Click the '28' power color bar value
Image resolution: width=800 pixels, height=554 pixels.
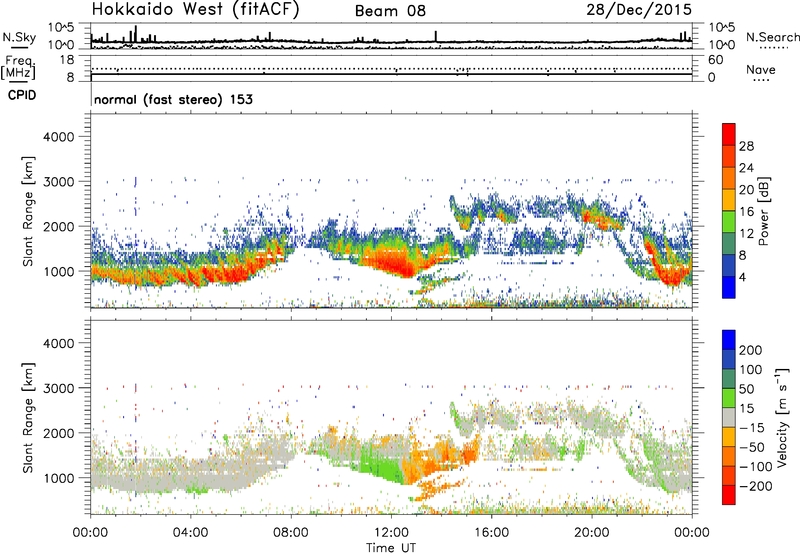(x=746, y=146)
